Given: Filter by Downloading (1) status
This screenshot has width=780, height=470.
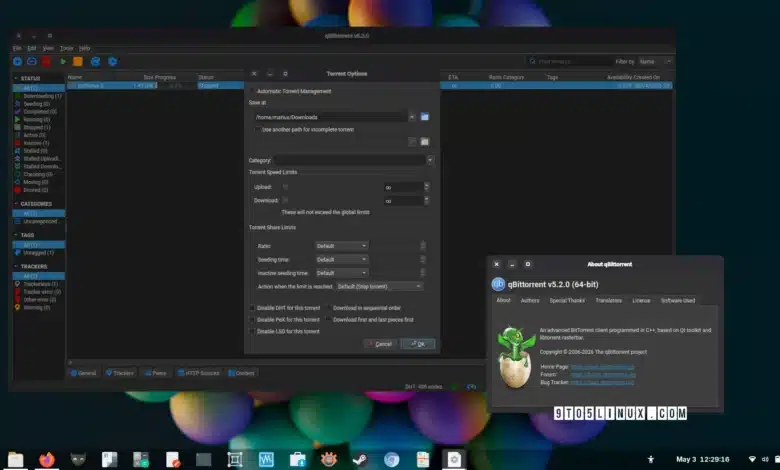Looking at the screenshot, I should click(x=39, y=96).
